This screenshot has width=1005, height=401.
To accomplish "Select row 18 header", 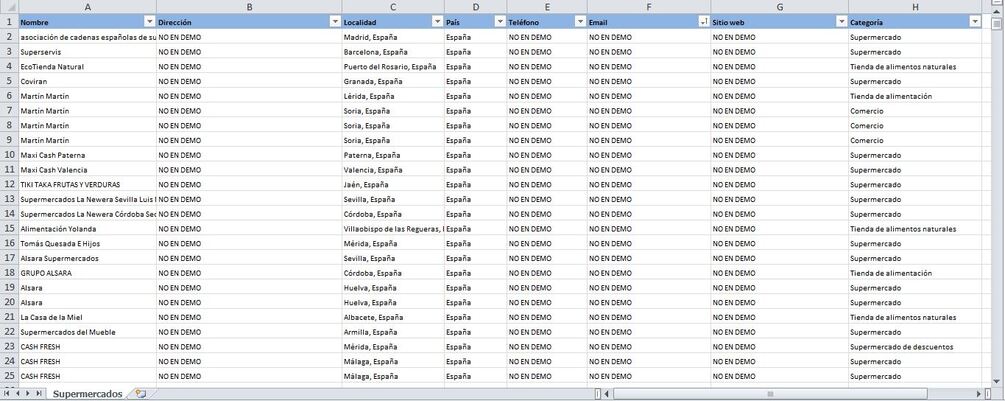I will [9, 273].
